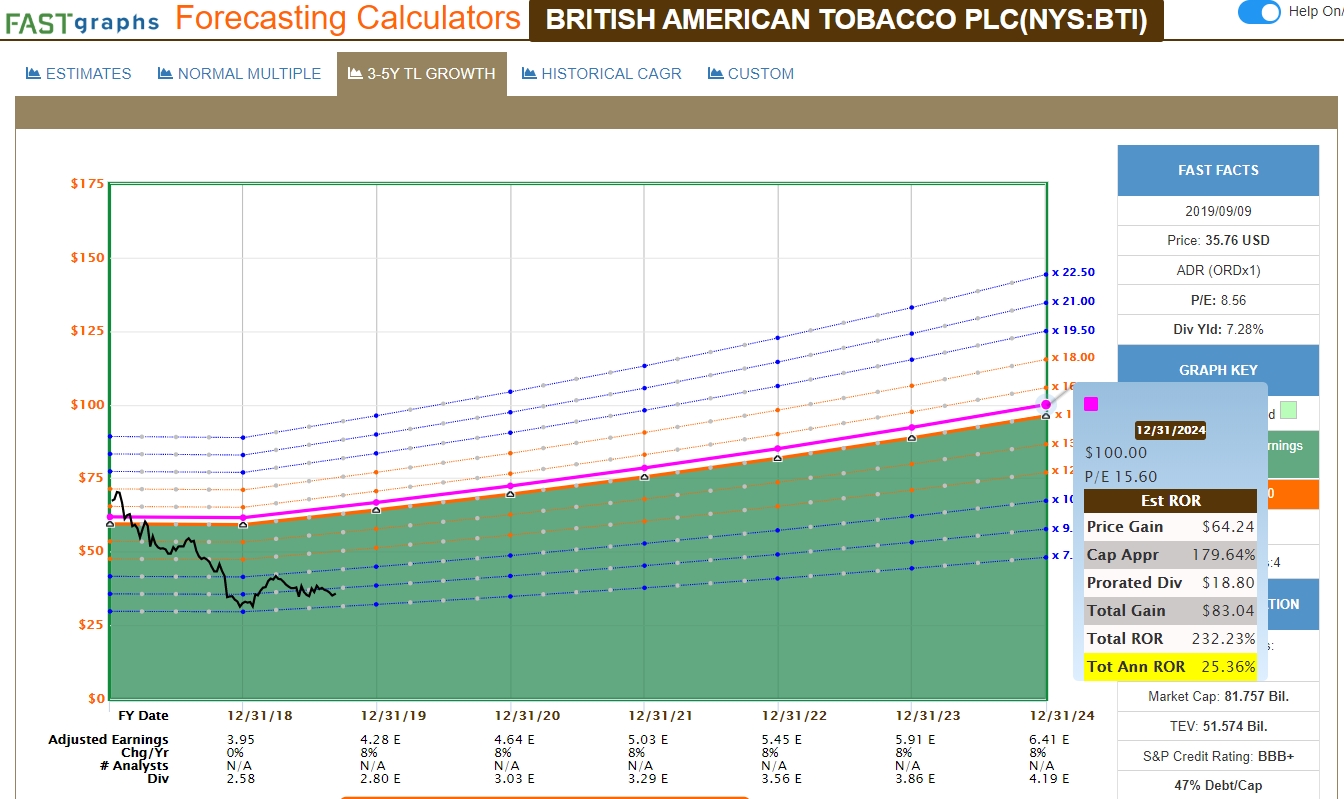Click the x 19.50 multiple label

click(x=1073, y=330)
